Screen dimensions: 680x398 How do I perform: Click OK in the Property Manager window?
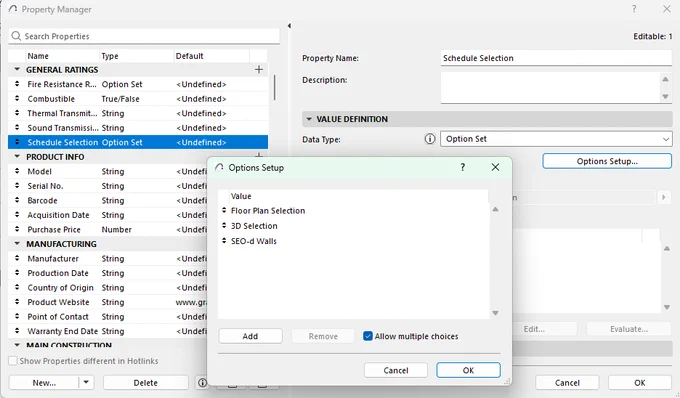coord(640,382)
